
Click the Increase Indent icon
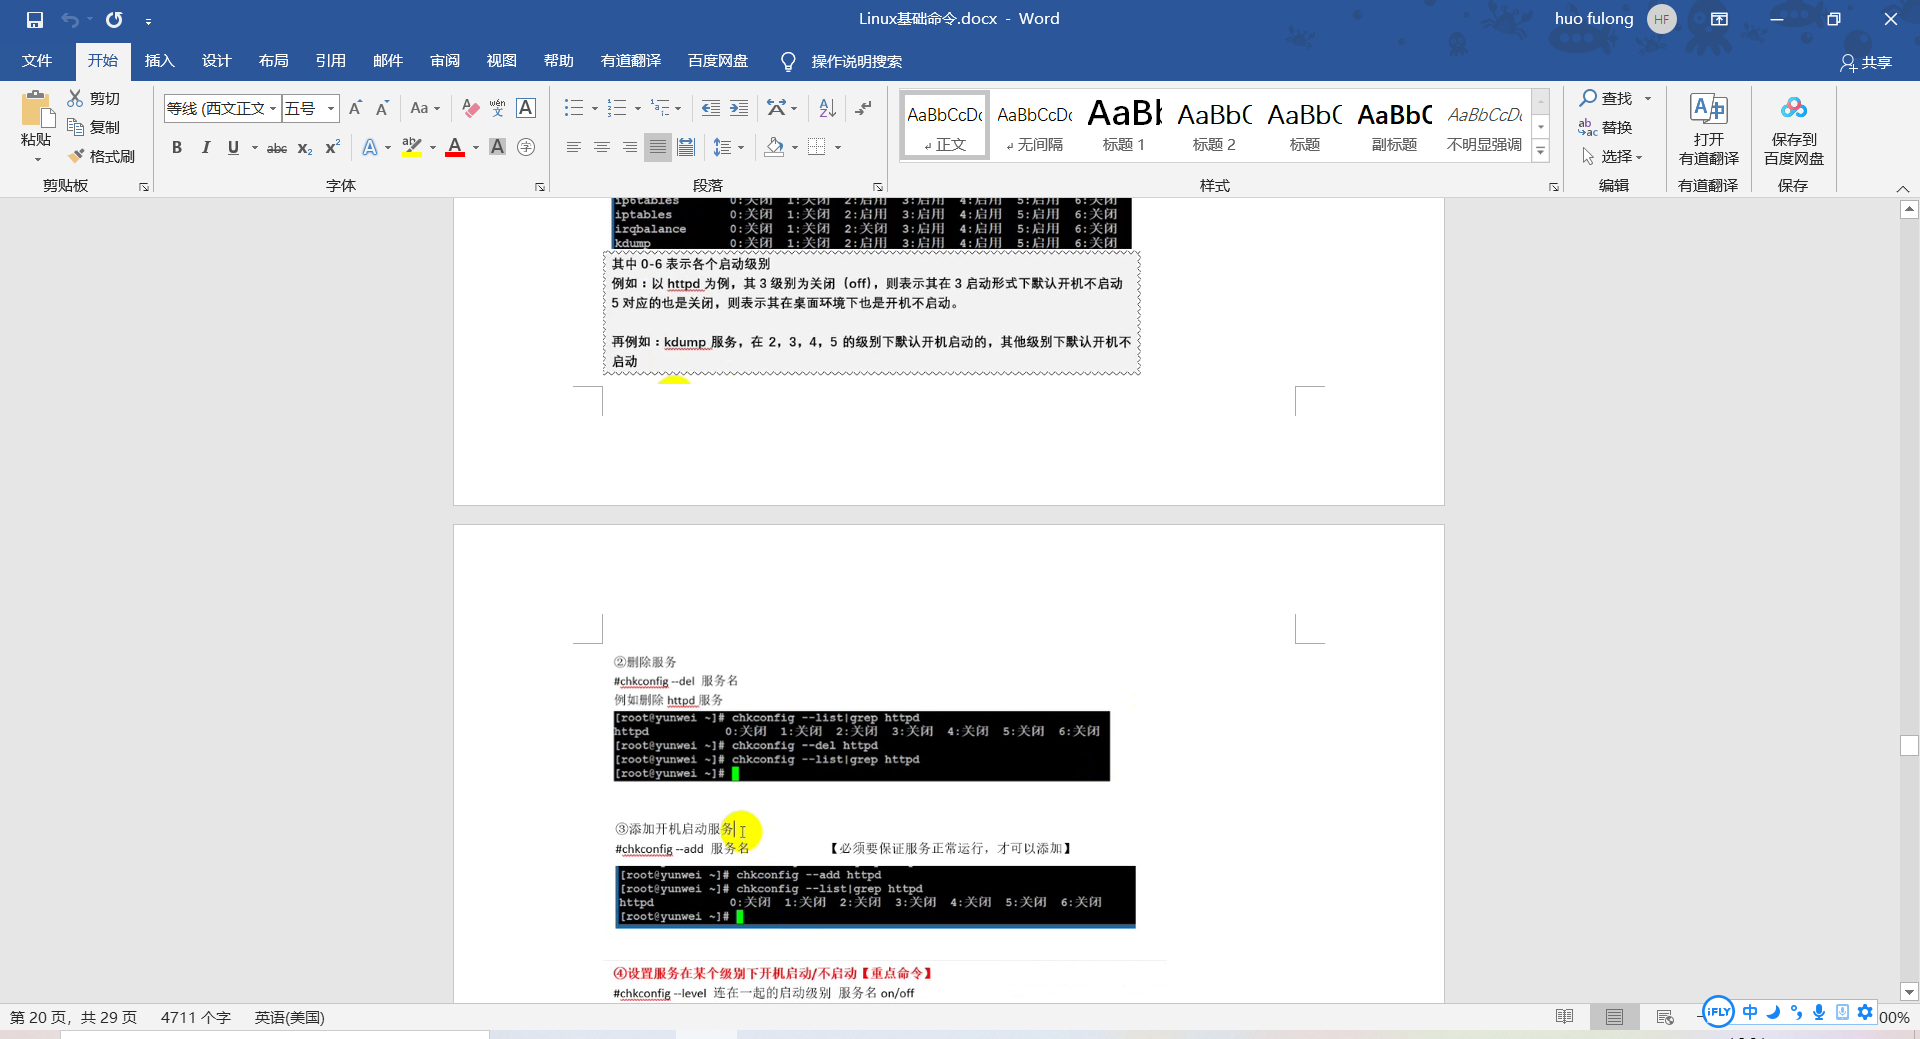coord(739,108)
